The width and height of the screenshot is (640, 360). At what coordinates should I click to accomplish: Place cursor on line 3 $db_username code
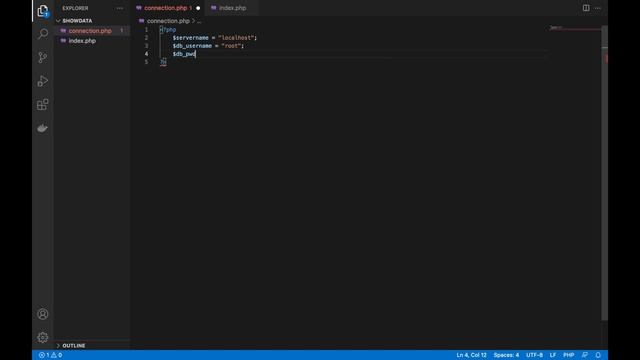pyautogui.click(x=208, y=46)
